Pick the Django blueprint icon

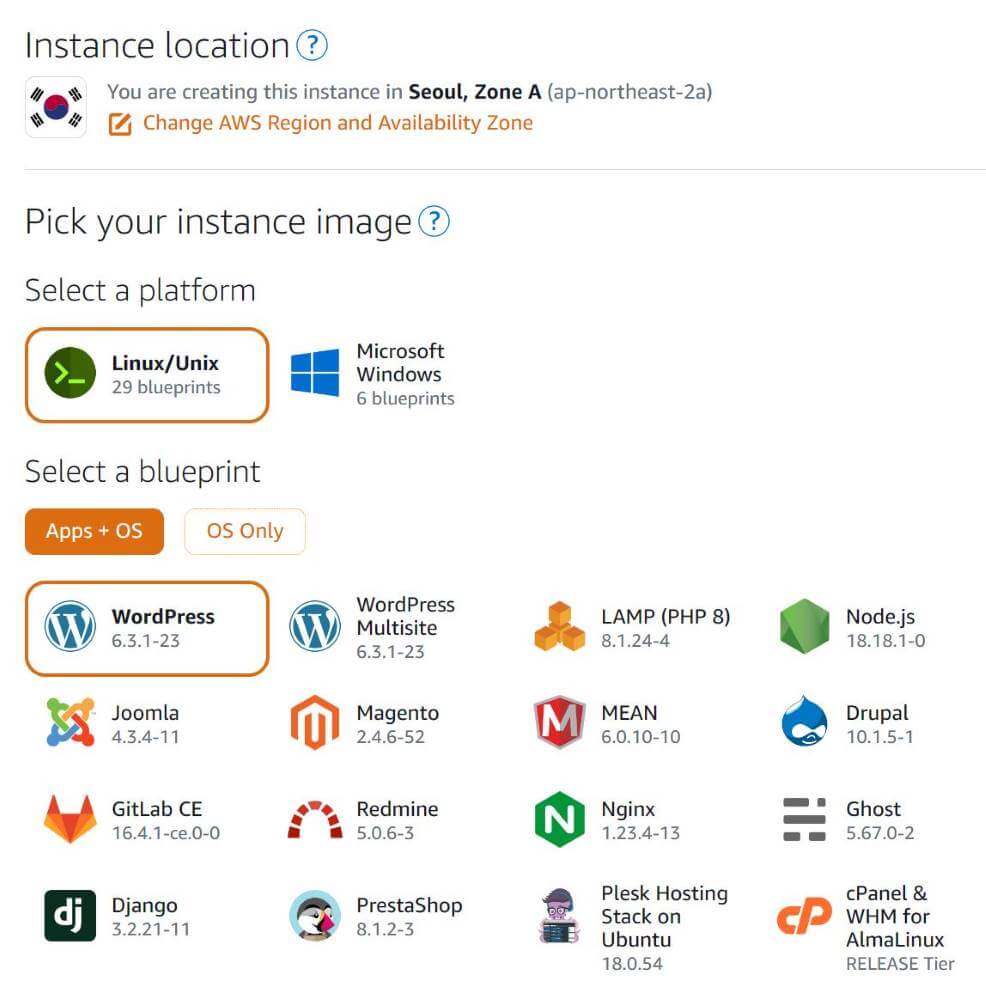(70, 916)
